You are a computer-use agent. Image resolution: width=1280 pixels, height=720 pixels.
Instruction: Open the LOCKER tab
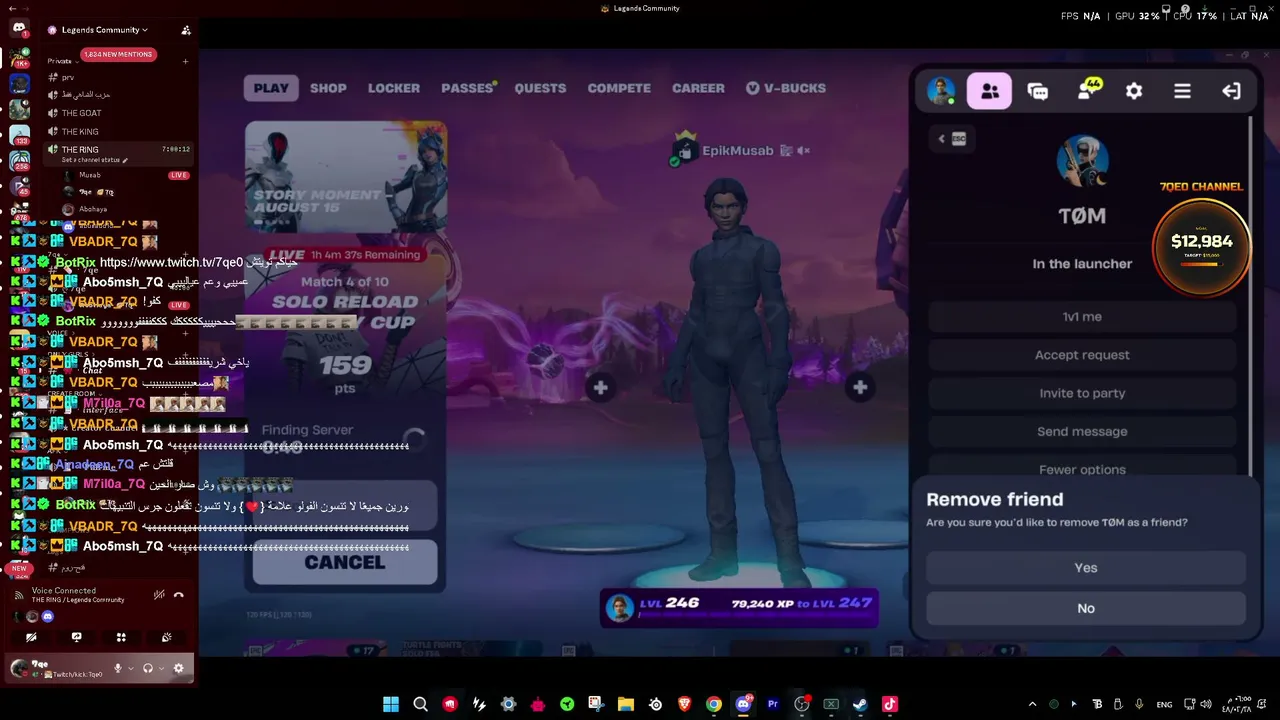pos(394,88)
